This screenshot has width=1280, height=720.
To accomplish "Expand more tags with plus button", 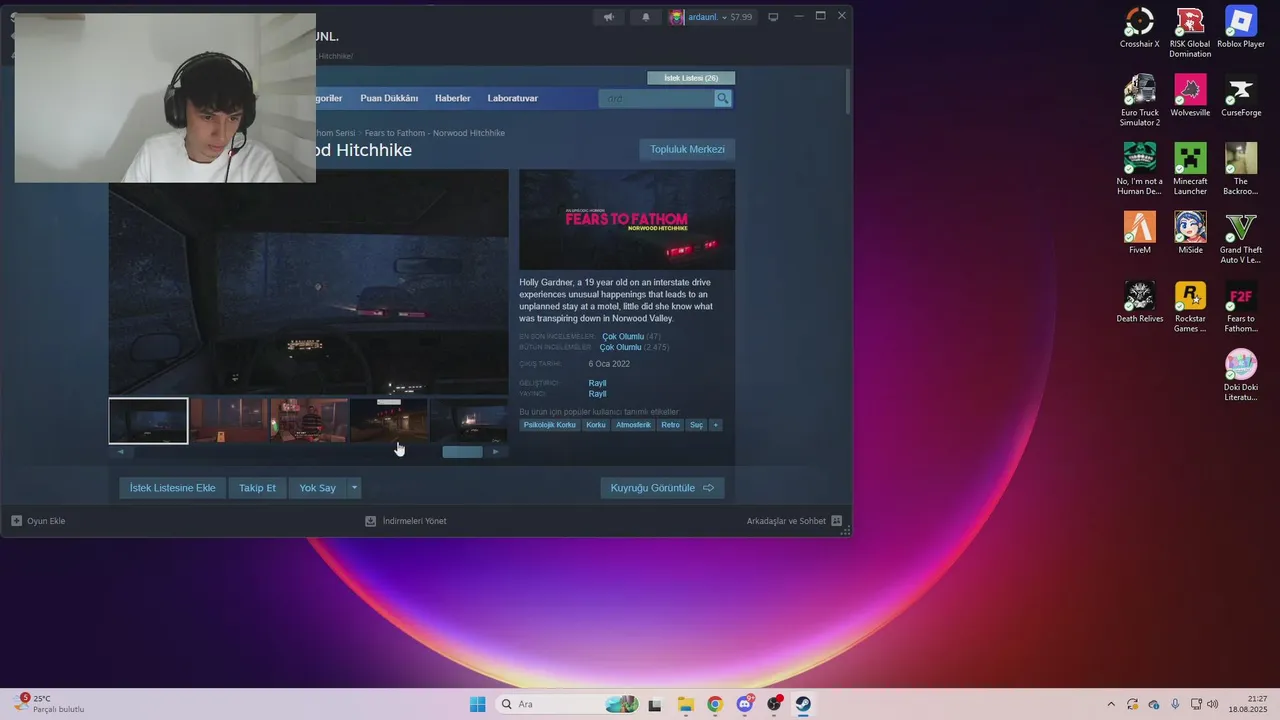I will click(x=716, y=425).
